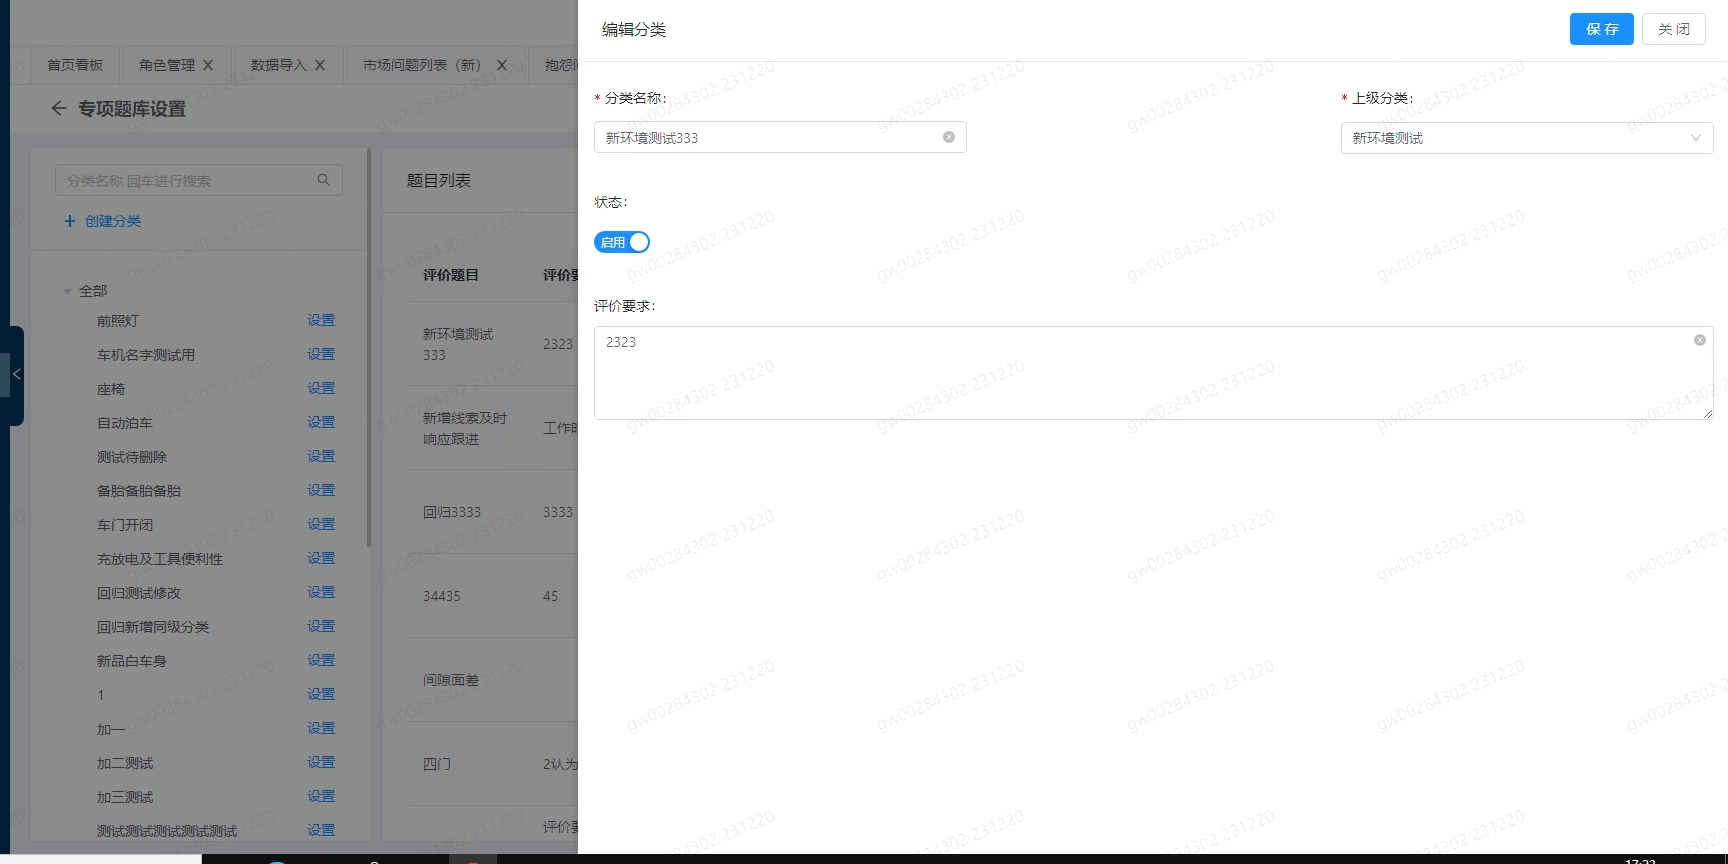Close the 市场问题列表（新） tab with its X
Image resolution: width=1728 pixels, height=864 pixels.
(x=502, y=65)
